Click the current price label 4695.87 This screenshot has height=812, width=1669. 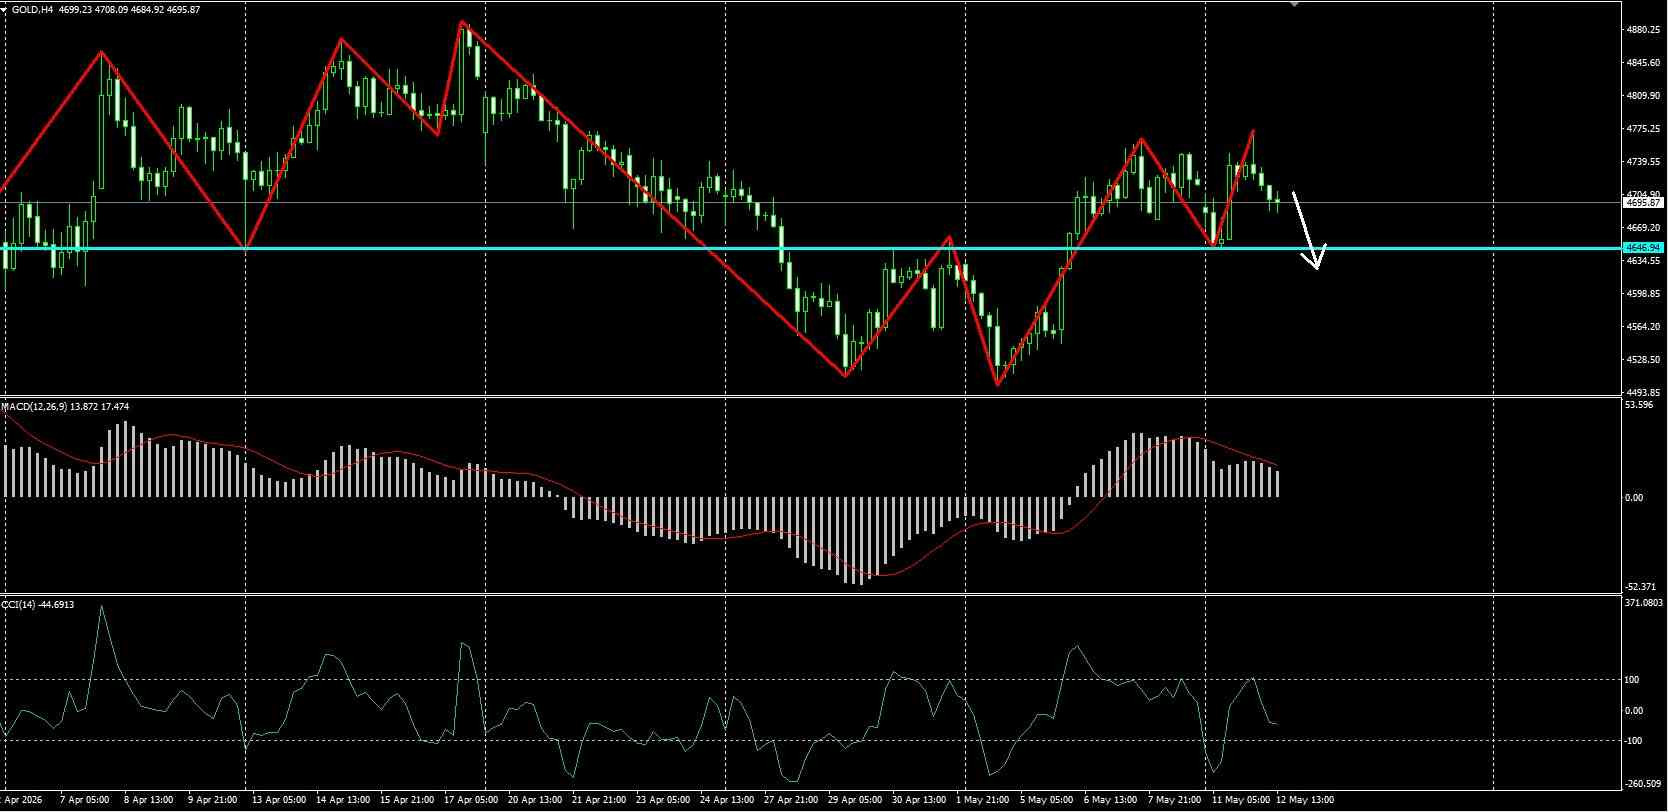pyautogui.click(x=1643, y=202)
